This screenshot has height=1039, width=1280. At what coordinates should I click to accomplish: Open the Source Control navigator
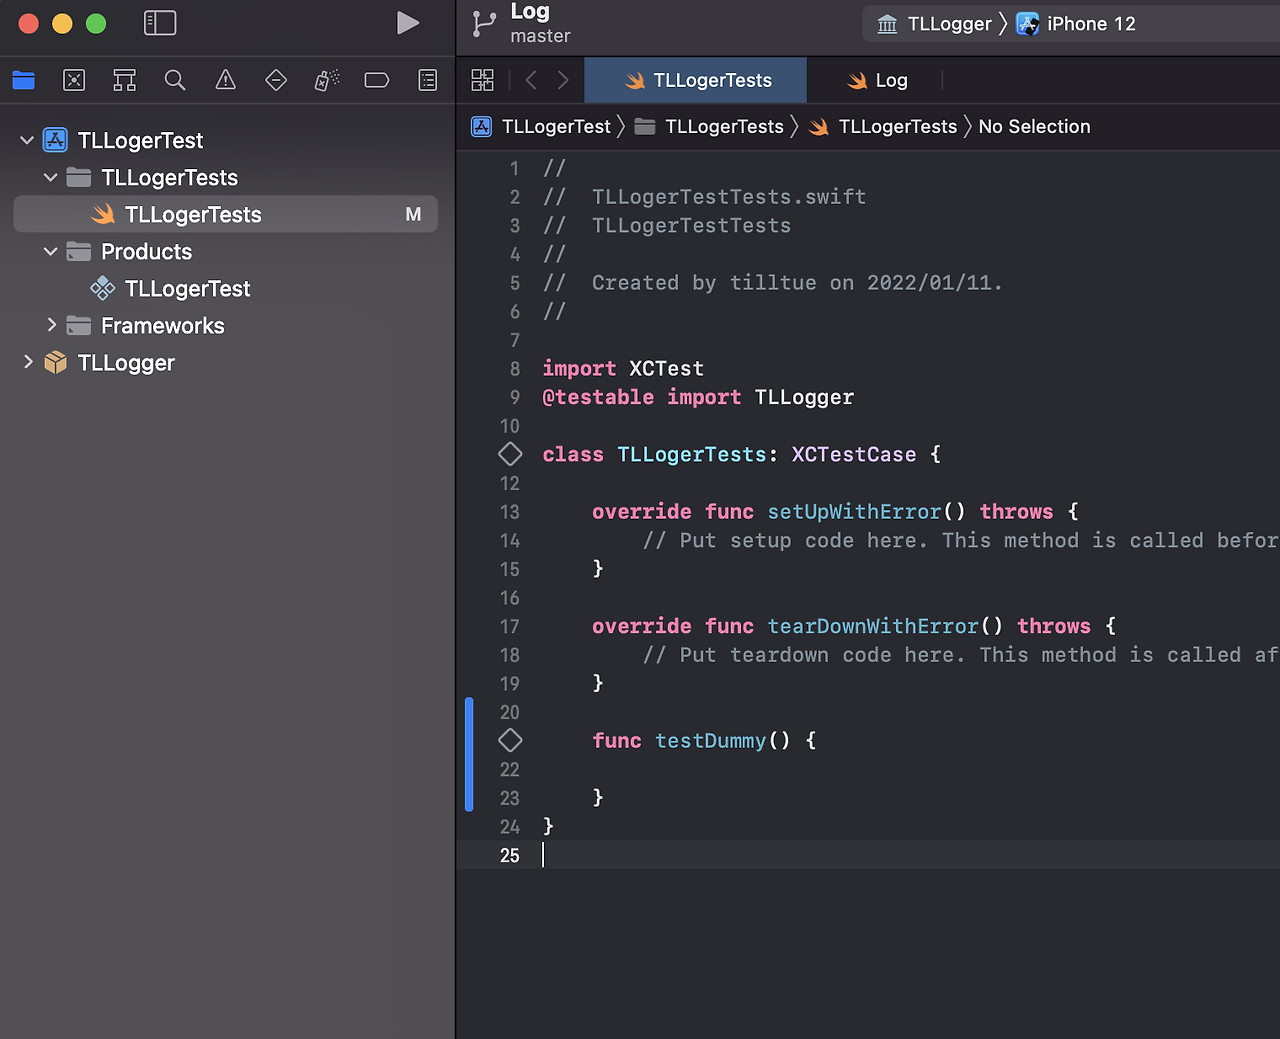coord(74,80)
